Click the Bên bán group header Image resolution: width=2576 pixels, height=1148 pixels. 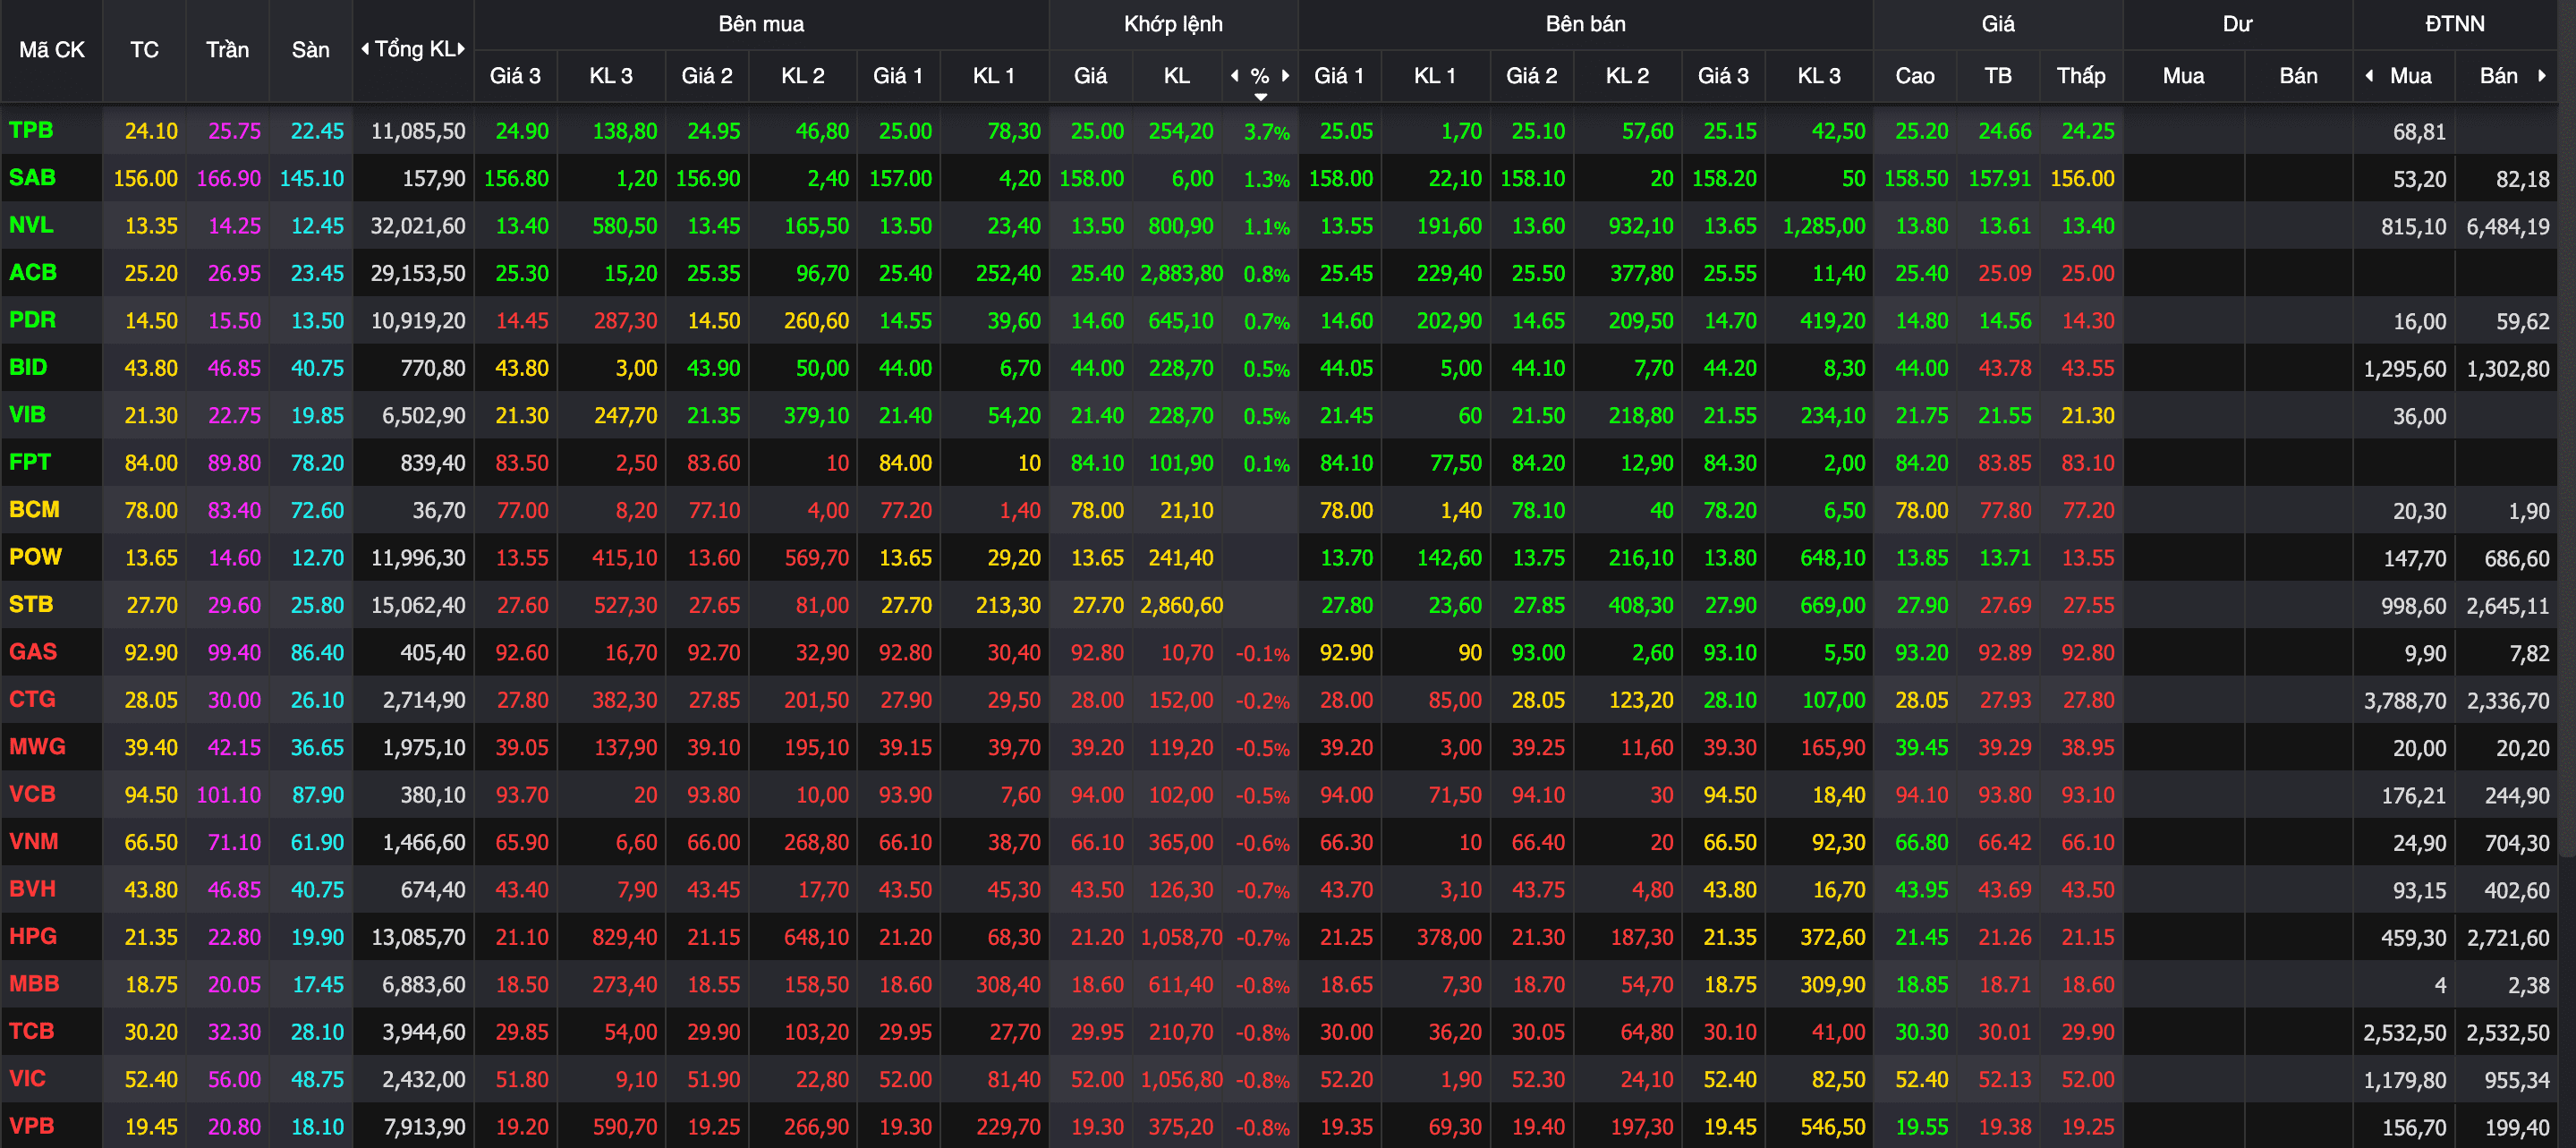point(1585,24)
